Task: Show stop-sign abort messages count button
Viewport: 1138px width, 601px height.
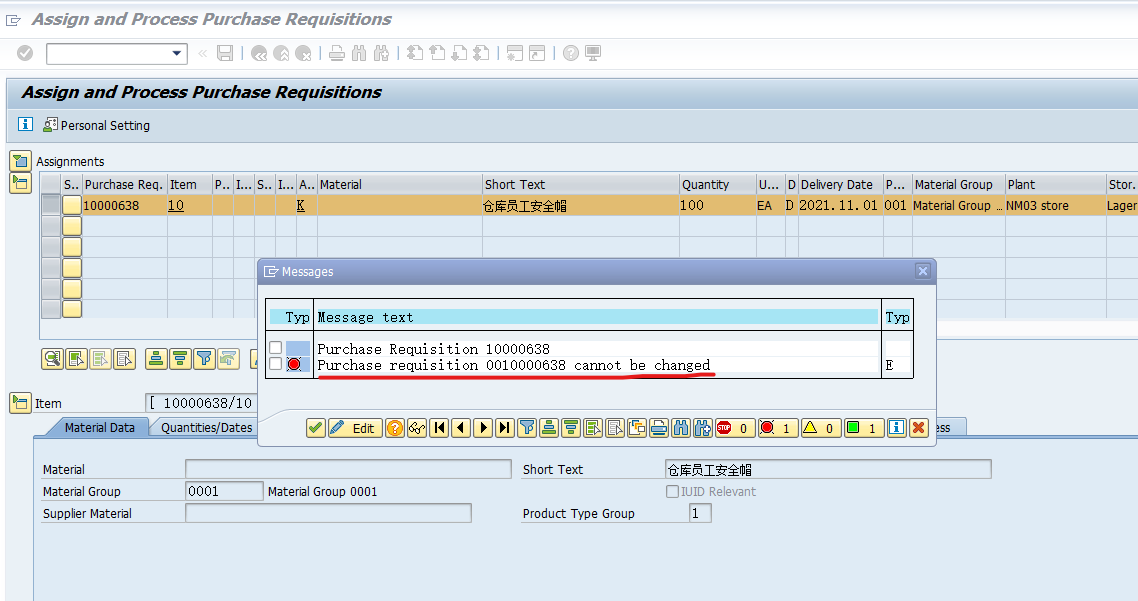Action: [734, 428]
